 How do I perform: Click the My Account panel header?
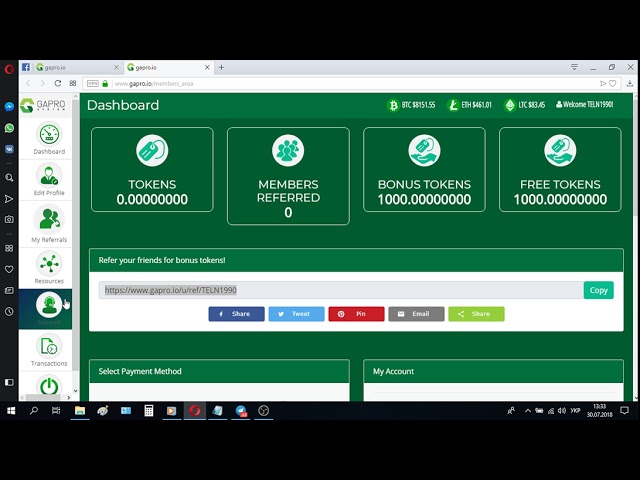(493, 371)
